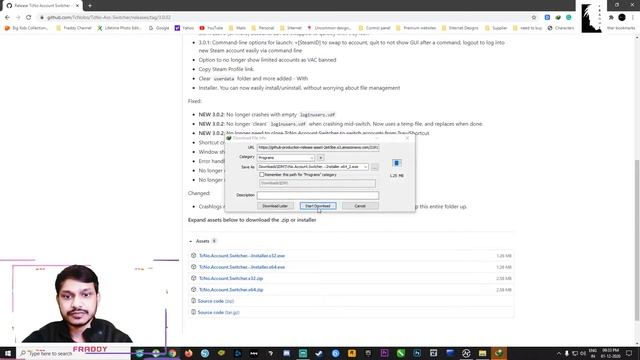The image size is (640, 360).
Task: Click Source code (zip) link
Action: (216, 301)
